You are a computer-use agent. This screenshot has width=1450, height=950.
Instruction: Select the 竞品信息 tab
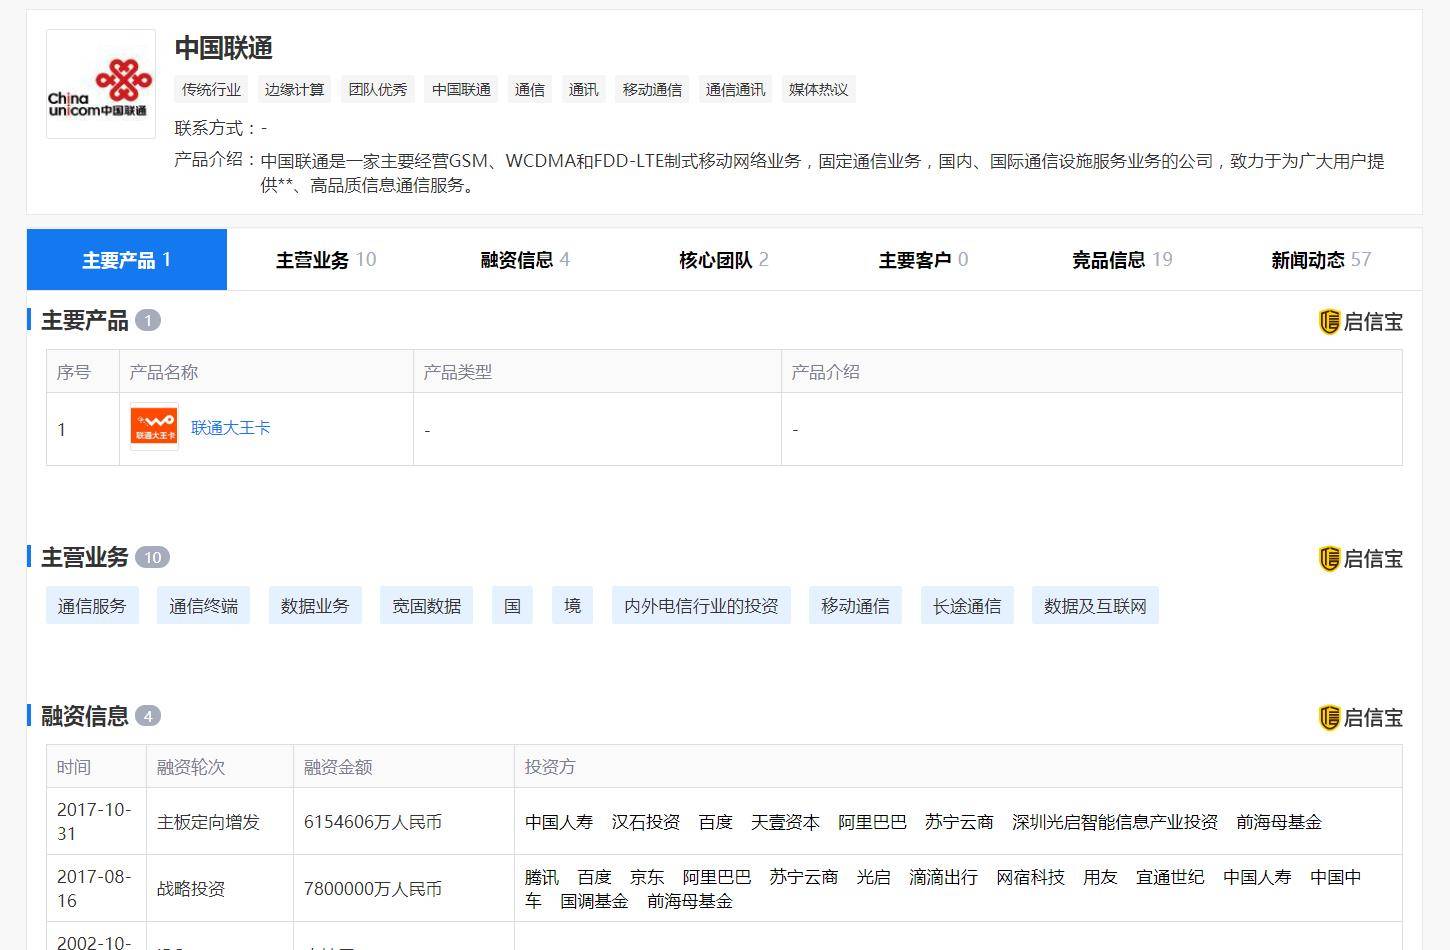tap(1122, 260)
